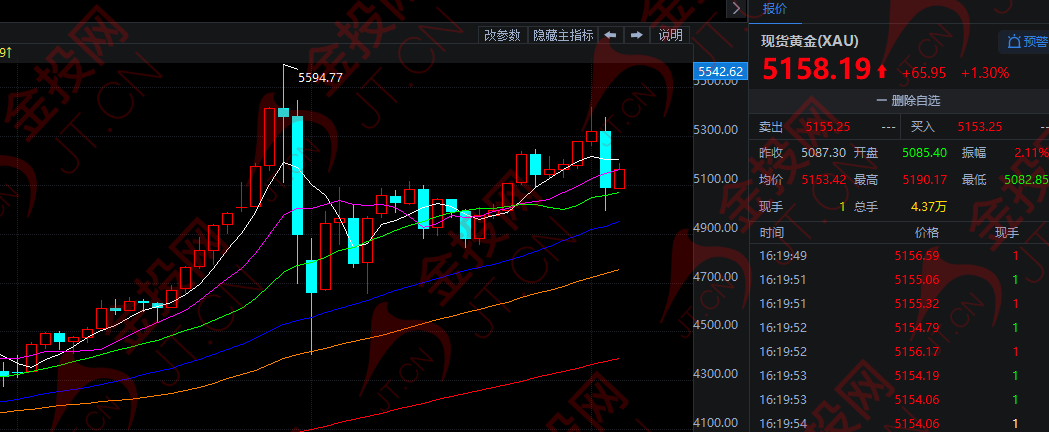Click the 昨收 value 5087.30
This screenshot has width=1049, height=432.
(x=824, y=152)
